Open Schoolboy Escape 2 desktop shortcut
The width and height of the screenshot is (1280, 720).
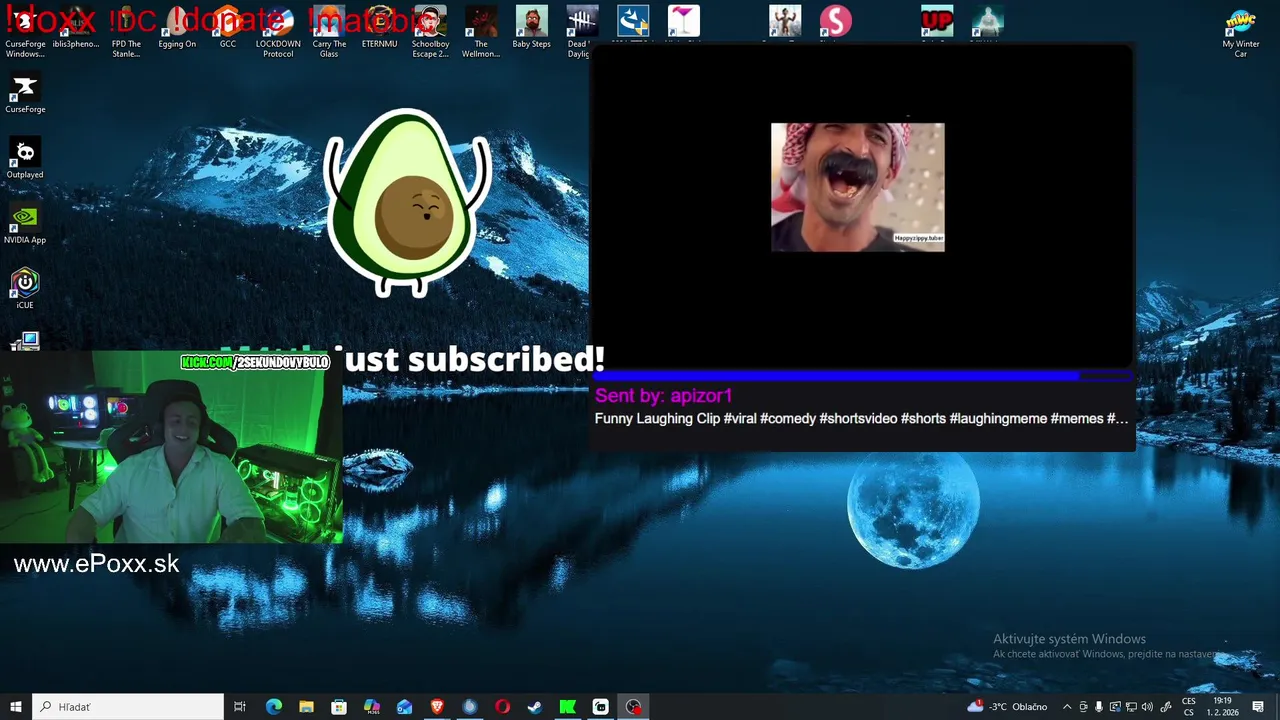pos(430,32)
